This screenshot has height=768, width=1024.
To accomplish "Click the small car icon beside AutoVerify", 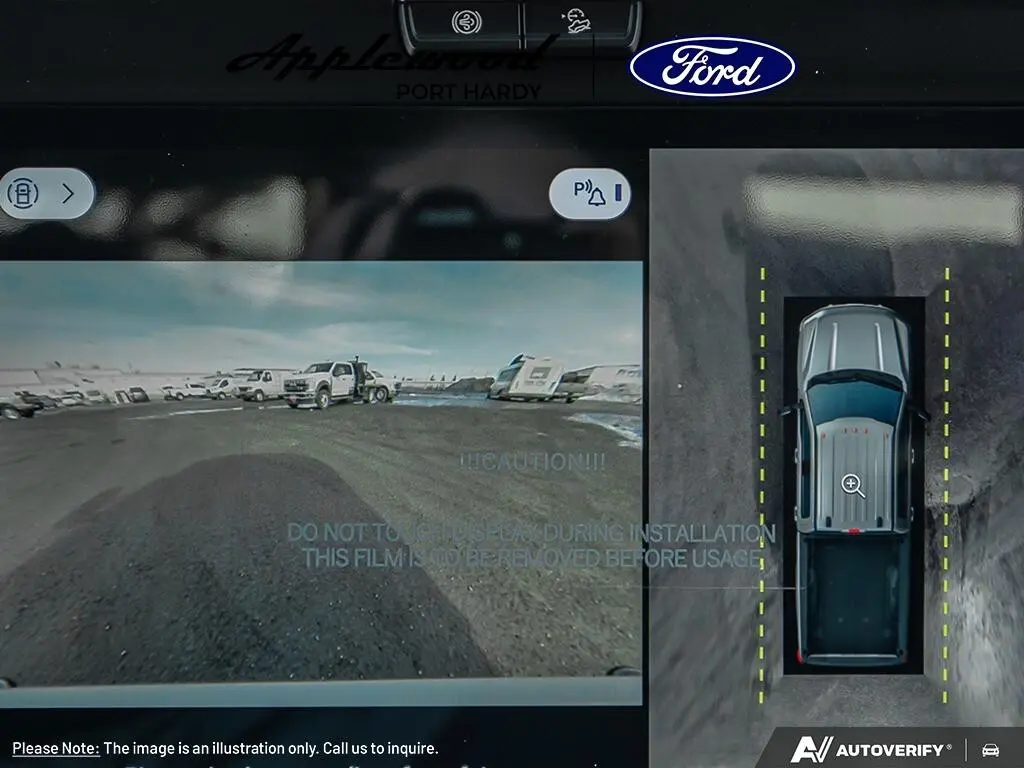I will pyautogui.click(x=990, y=749).
